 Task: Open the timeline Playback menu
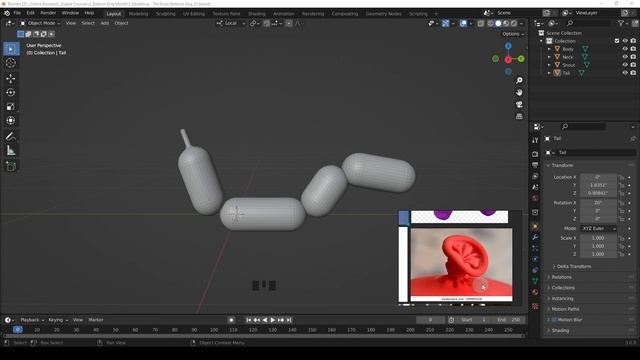pyautogui.click(x=32, y=320)
